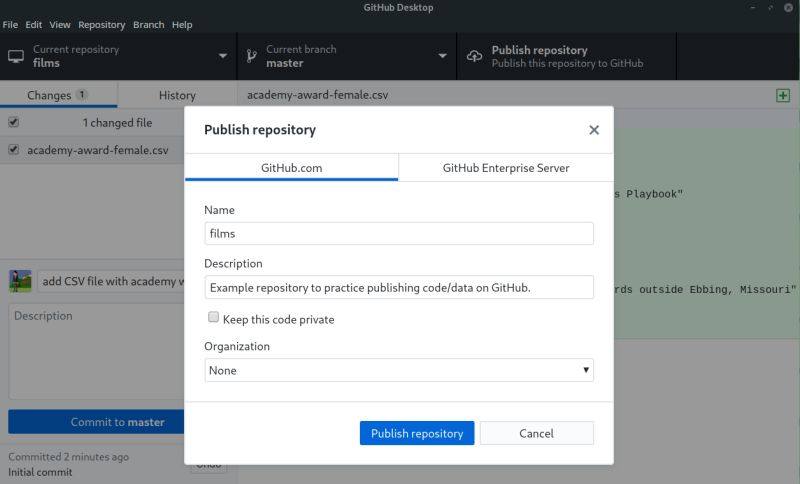Toggle the '1 changed file' select-all checkbox
Image resolution: width=800 pixels, height=484 pixels.
click(14, 122)
